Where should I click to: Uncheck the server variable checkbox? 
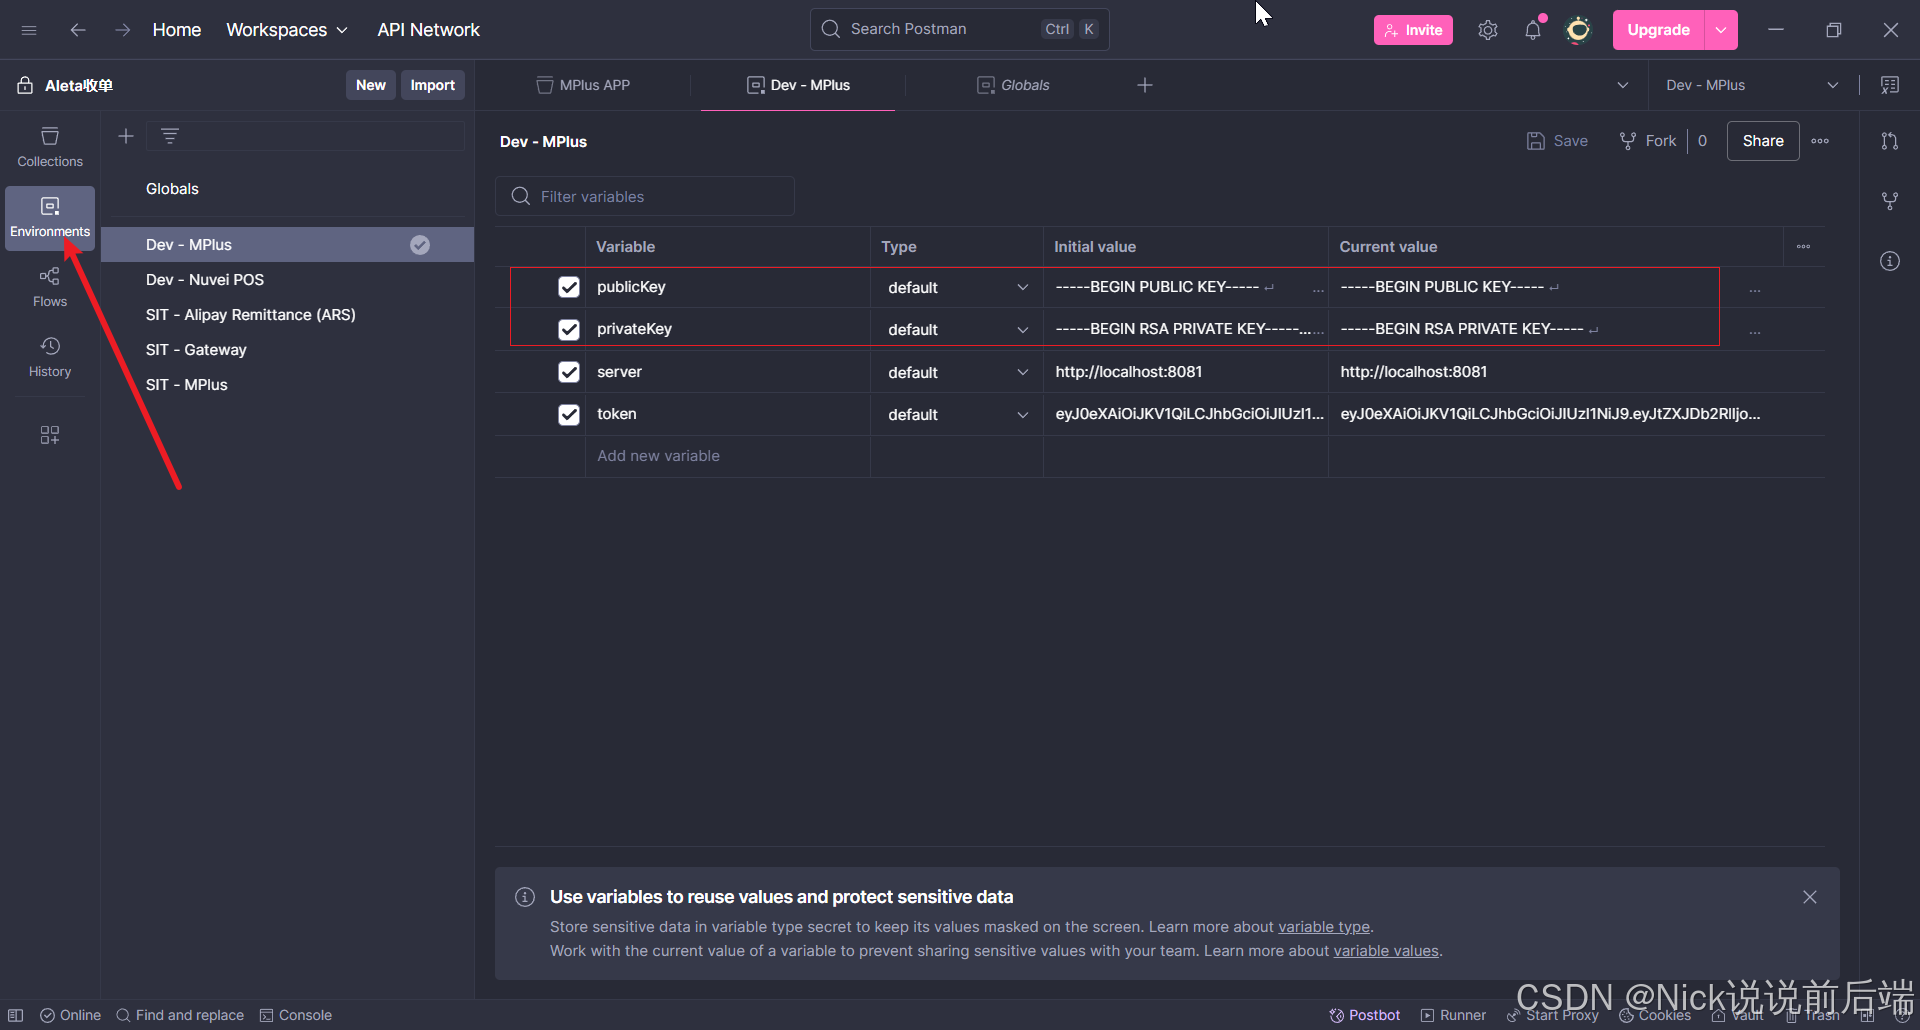pyautogui.click(x=569, y=372)
